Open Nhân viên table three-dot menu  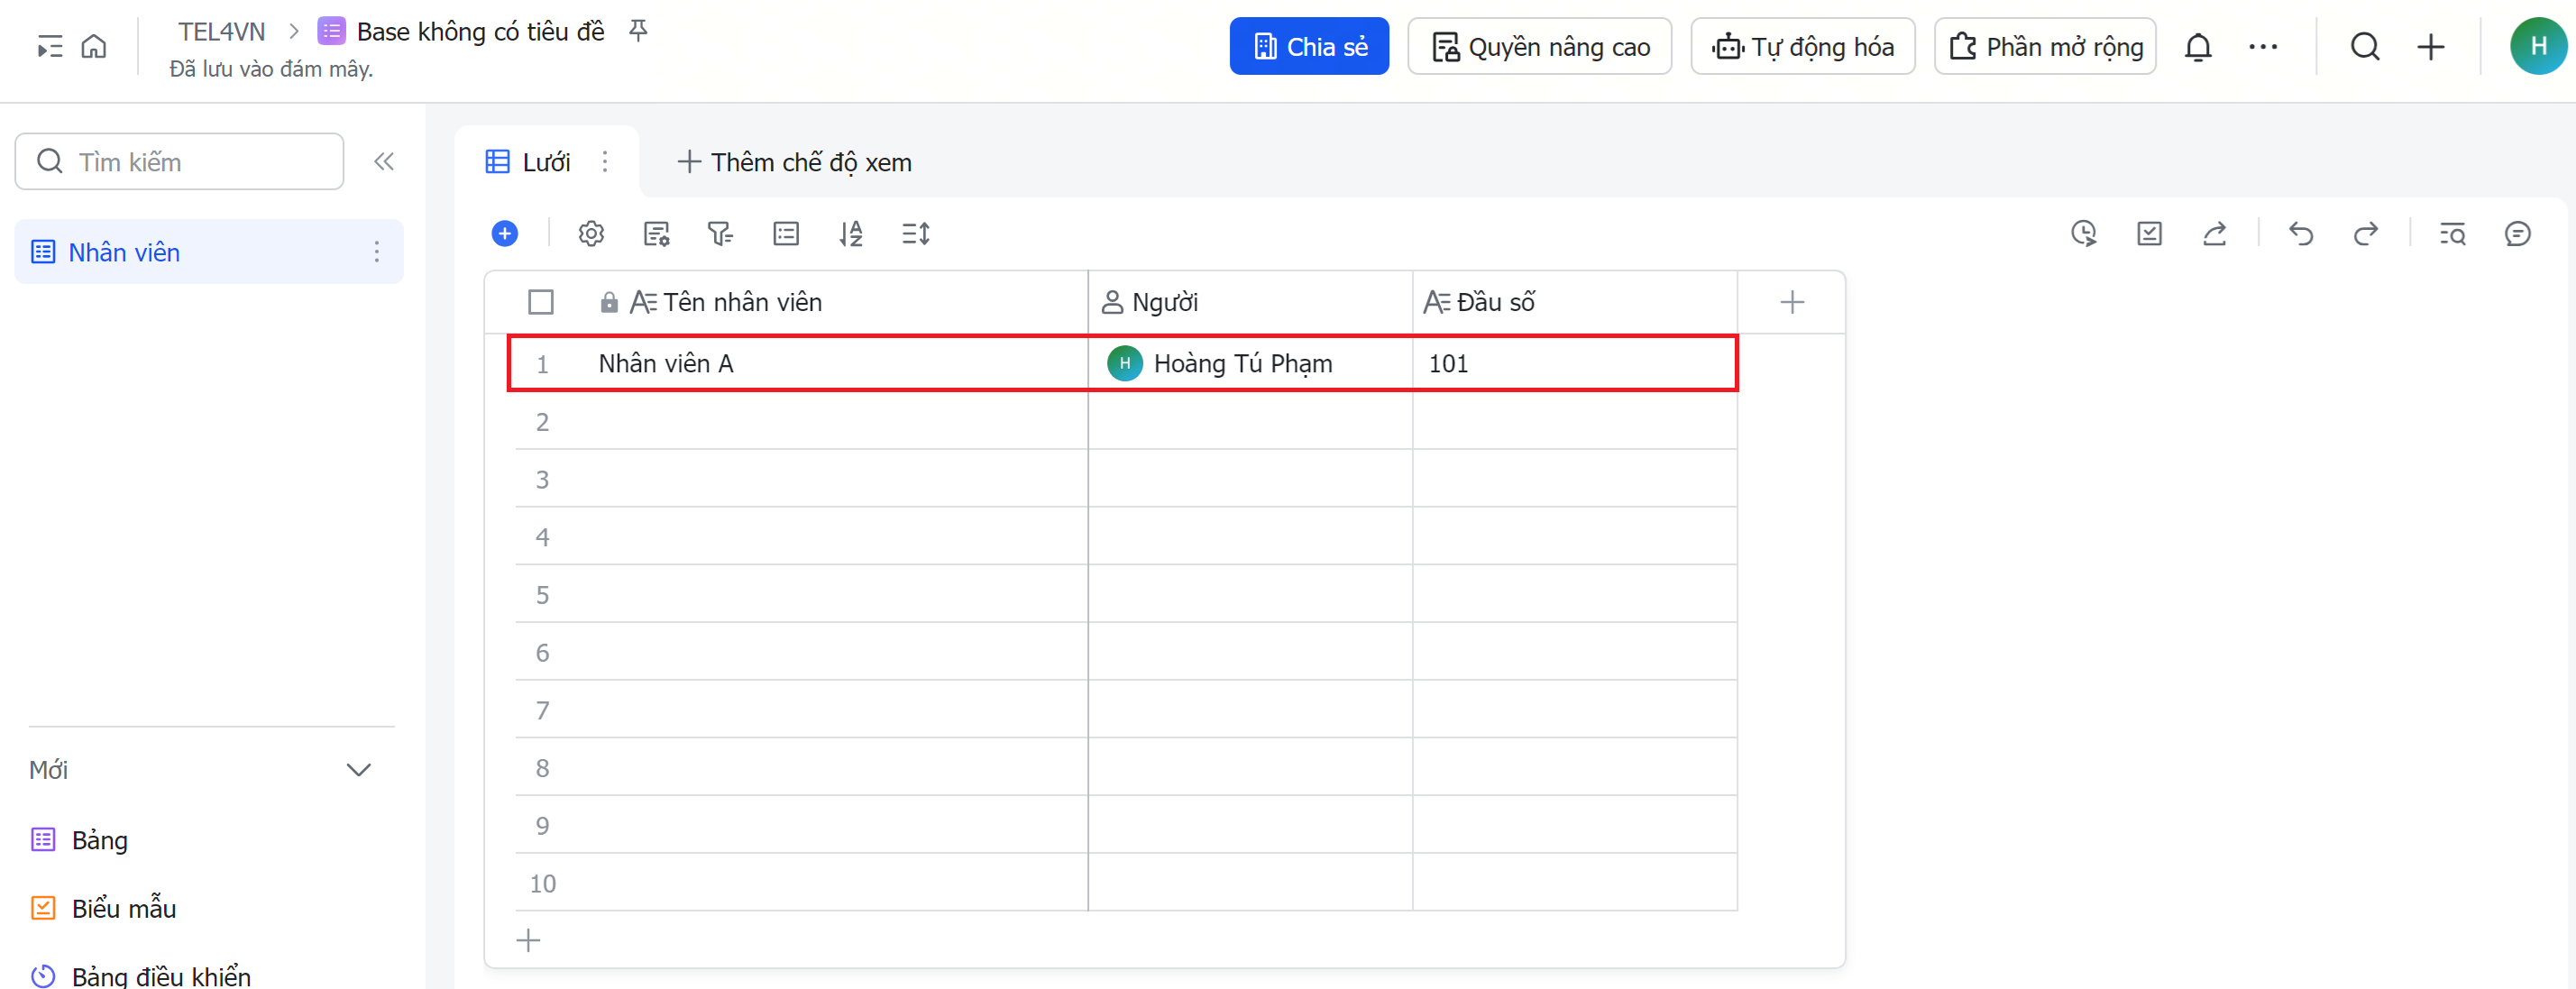[377, 252]
